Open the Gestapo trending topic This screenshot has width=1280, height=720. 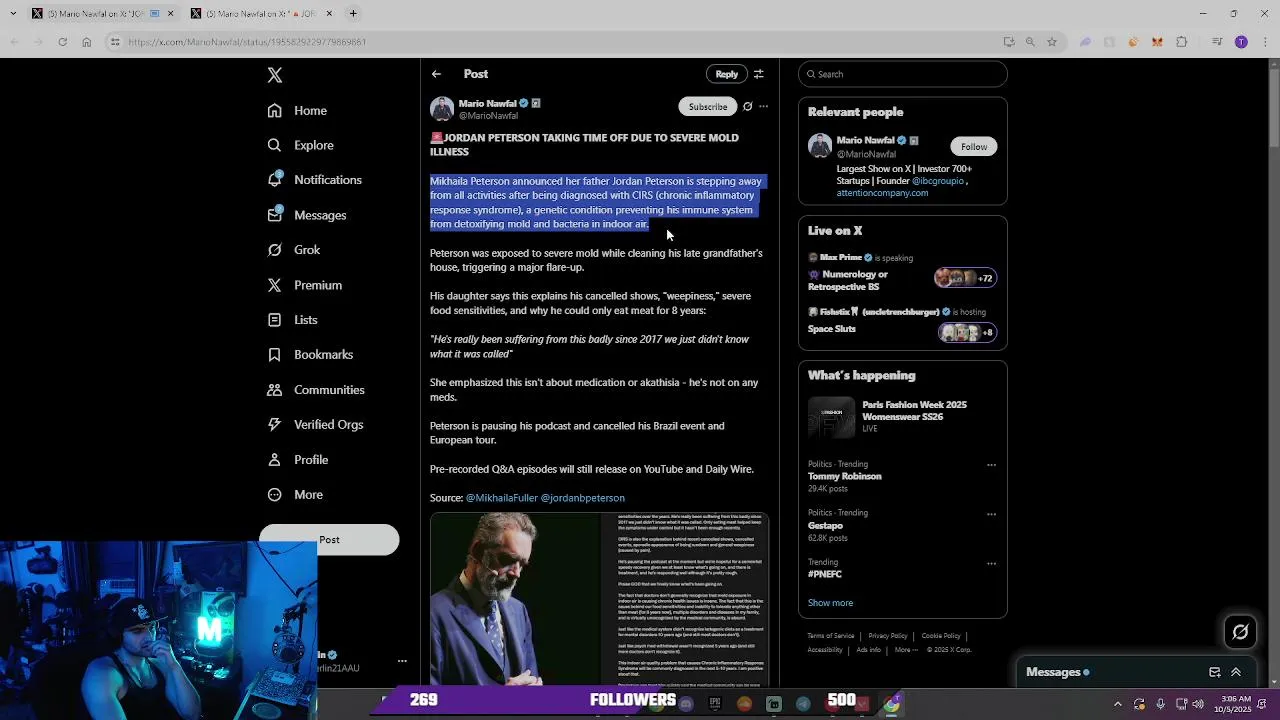click(x=825, y=526)
